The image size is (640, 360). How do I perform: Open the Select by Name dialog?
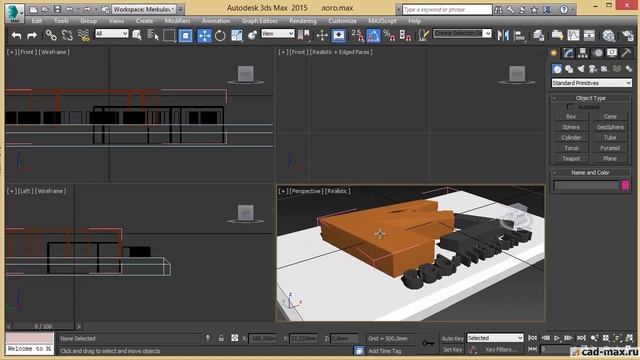[153, 36]
